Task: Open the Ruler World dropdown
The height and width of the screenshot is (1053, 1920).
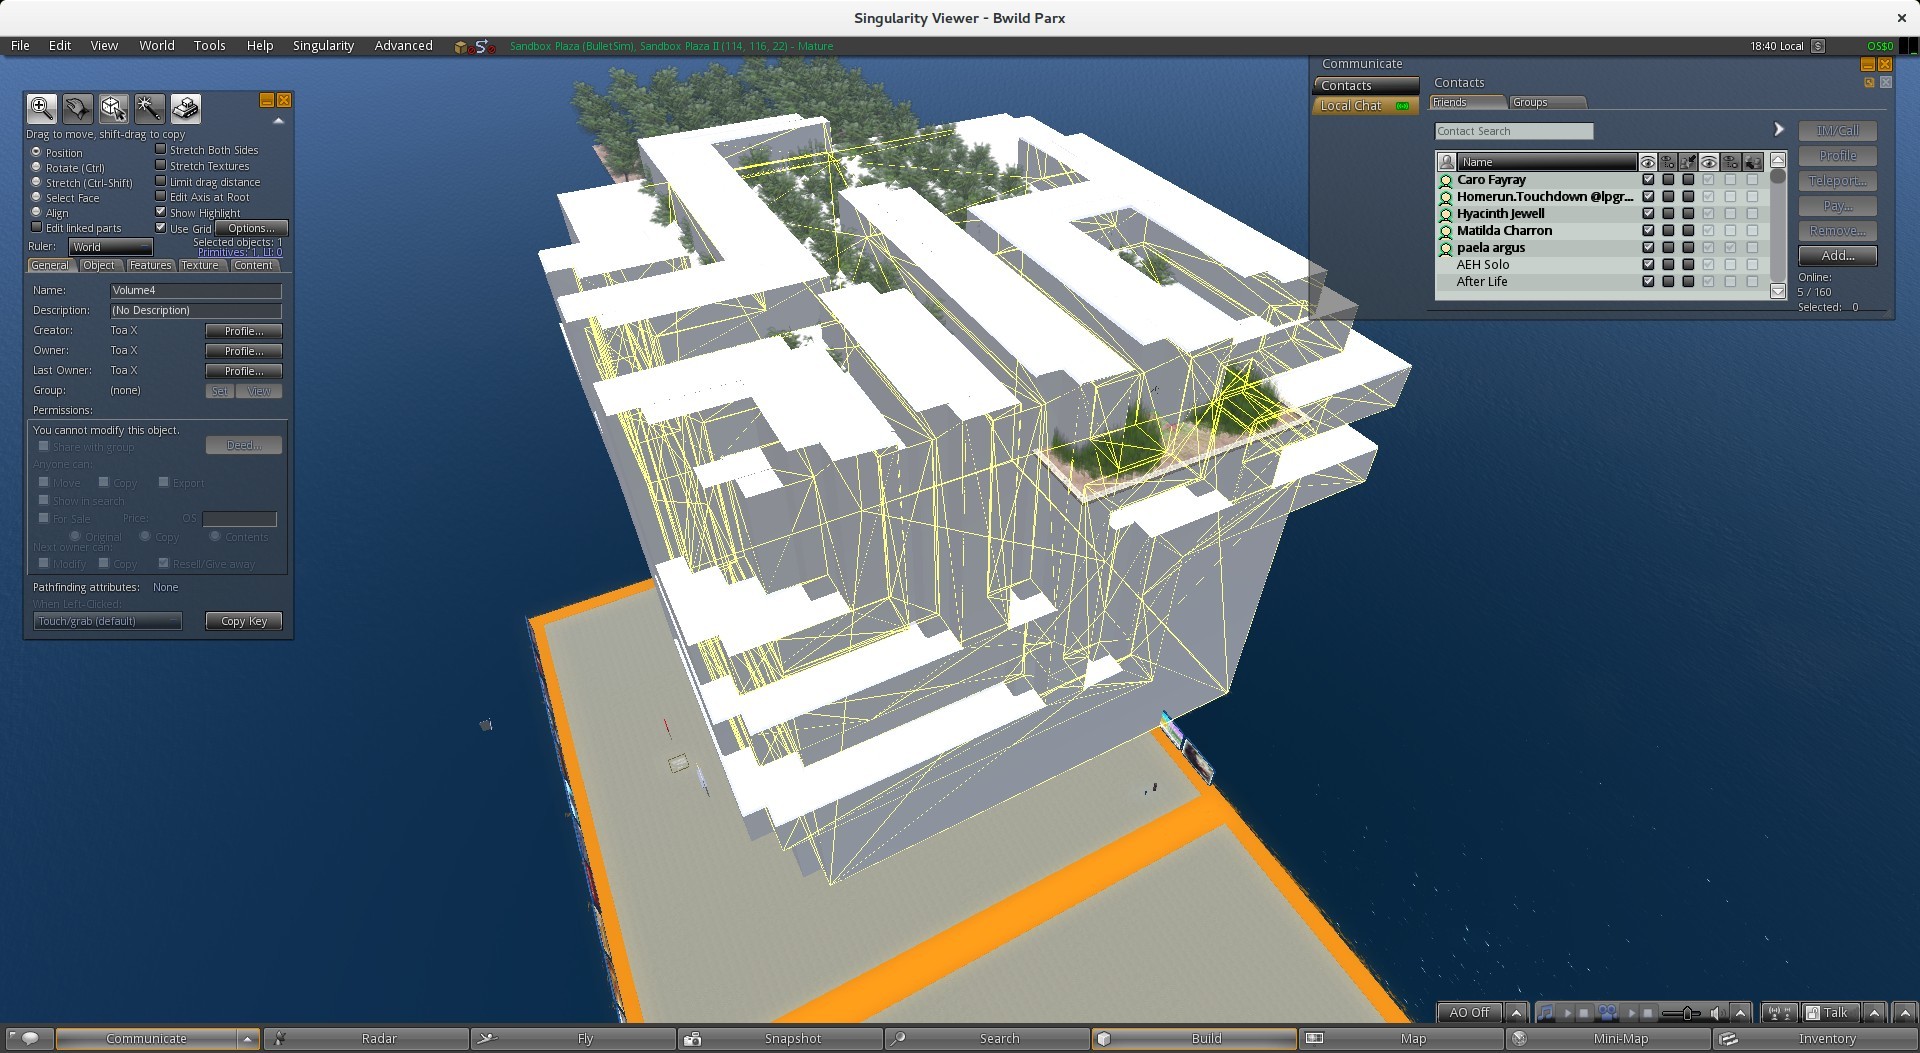Action: click(x=110, y=247)
